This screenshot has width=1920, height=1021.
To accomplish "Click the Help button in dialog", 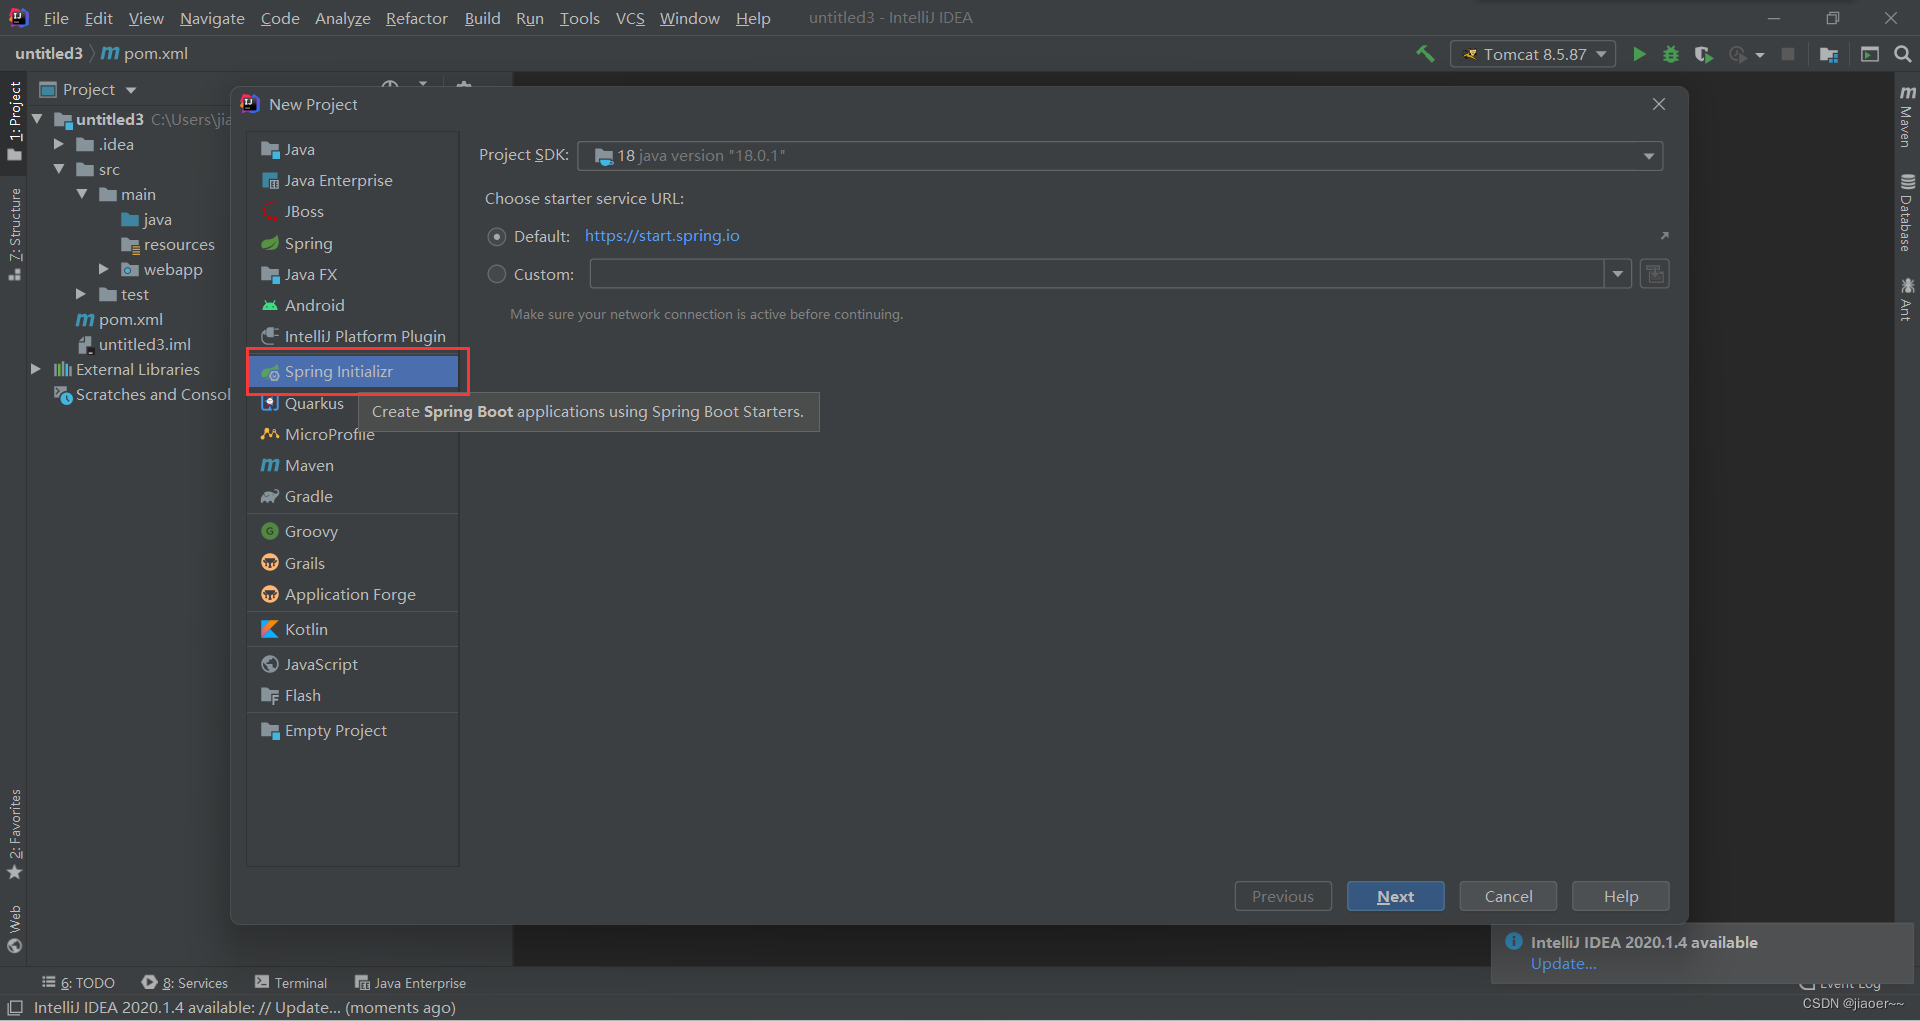I will click(x=1620, y=896).
